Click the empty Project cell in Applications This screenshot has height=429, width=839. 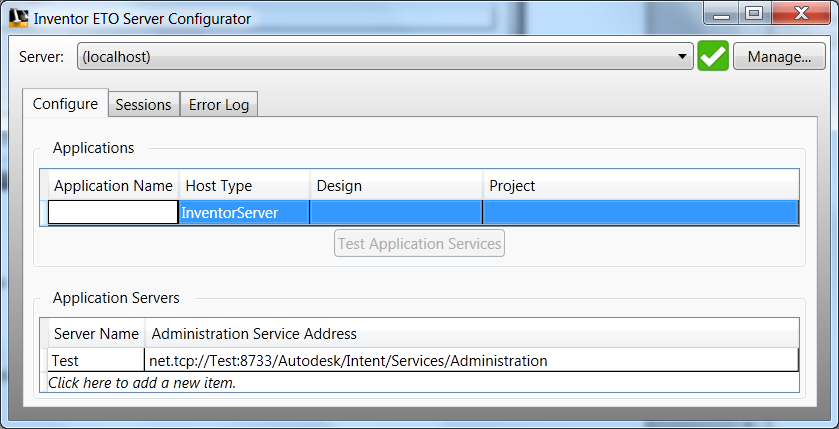pos(640,212)
